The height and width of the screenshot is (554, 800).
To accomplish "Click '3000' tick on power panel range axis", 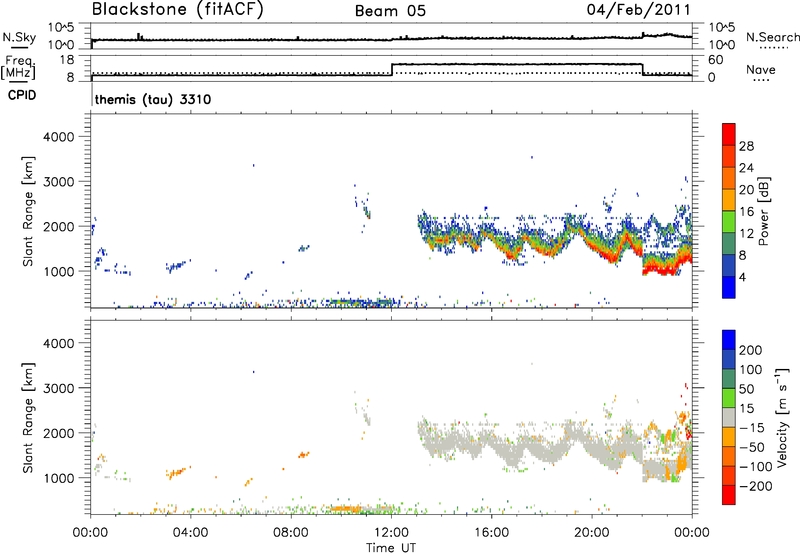I will point(59,182).
